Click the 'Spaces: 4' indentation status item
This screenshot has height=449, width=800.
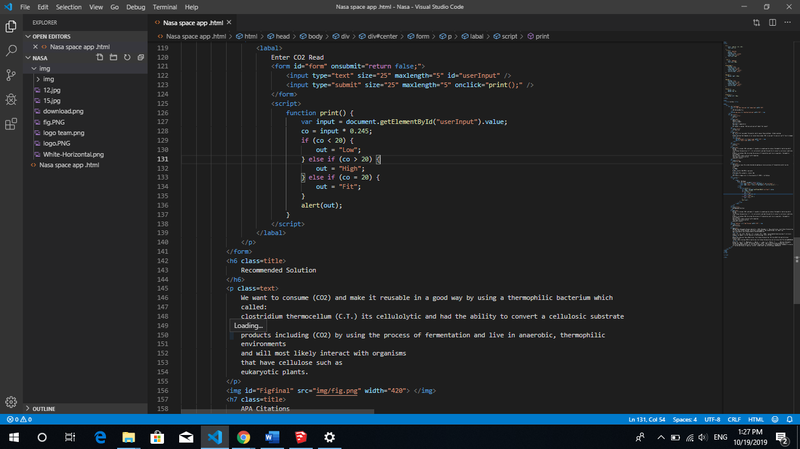point(684,419)
